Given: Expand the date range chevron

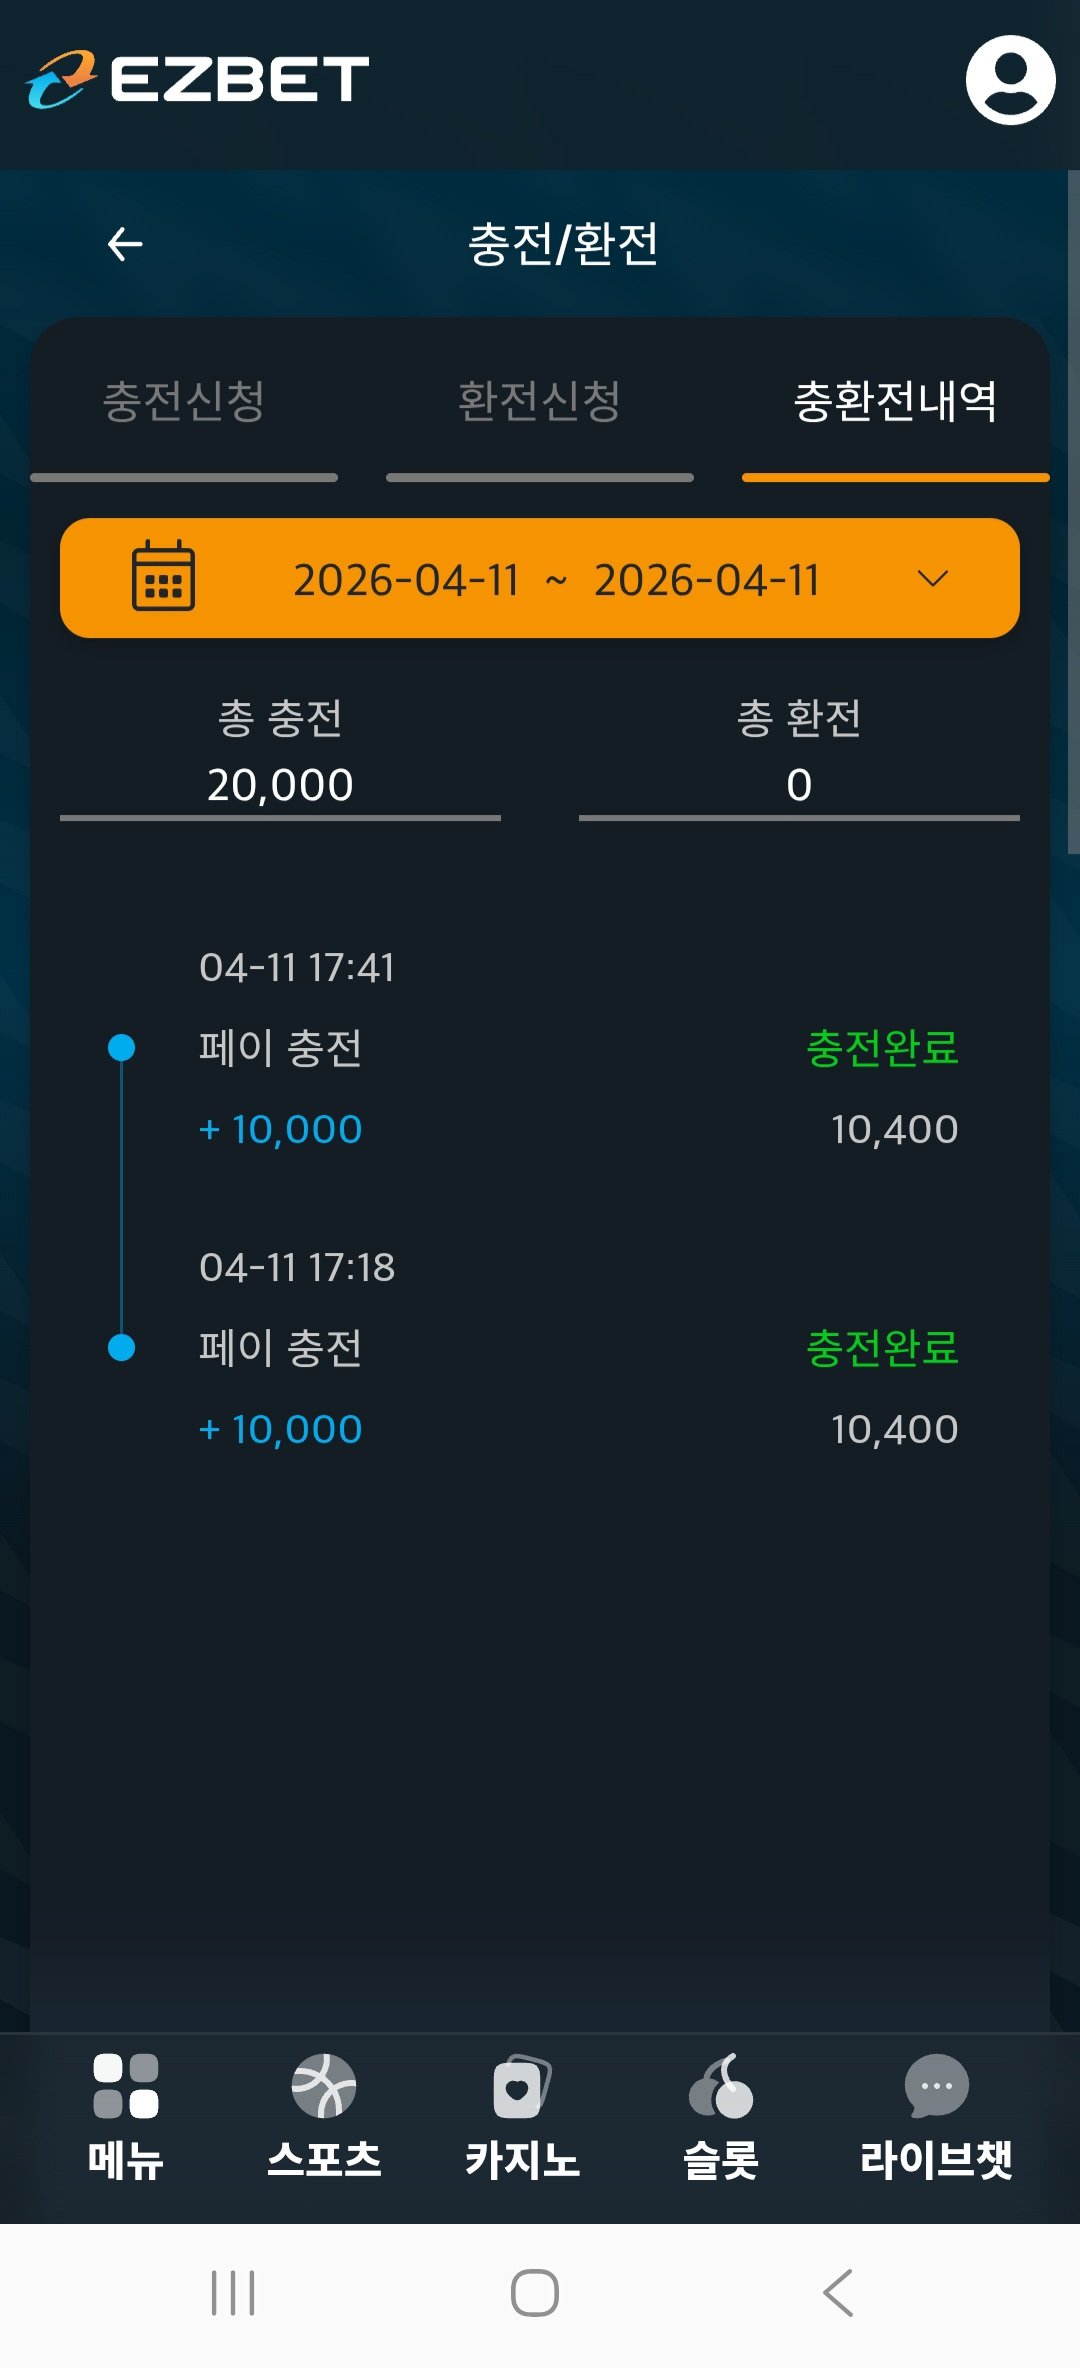Looking at the screenshot, I should (x=932, y=579).
